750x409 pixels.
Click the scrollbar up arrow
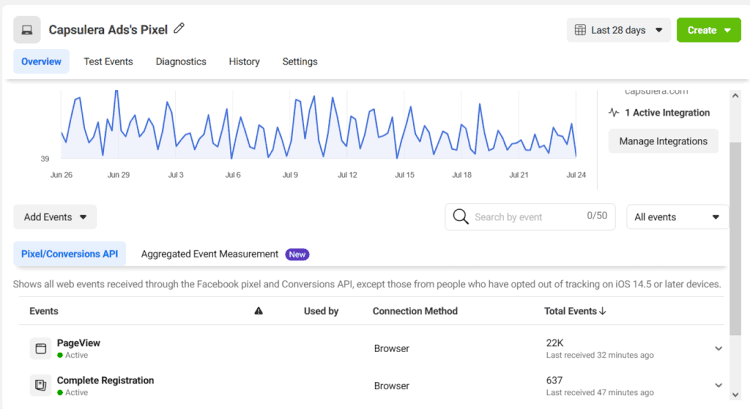click(735, 96)
